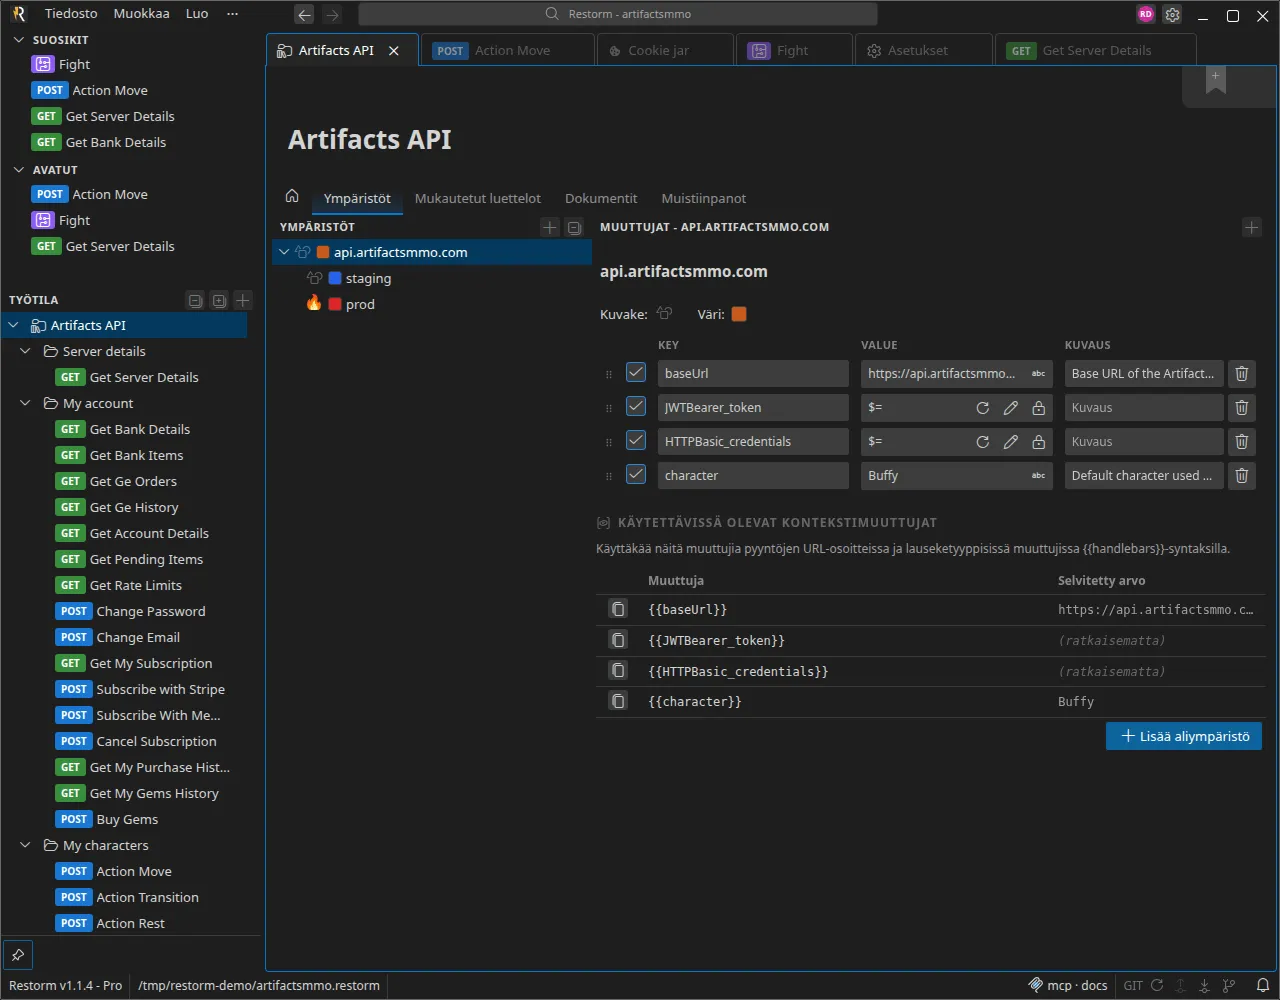This screenshot has height=1000, width=1280.
Task: Collapse the My characters folder
Action: [x=26, y=845]
